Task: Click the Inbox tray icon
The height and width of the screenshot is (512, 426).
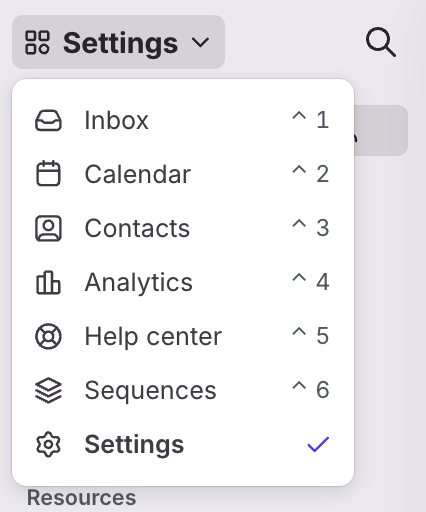Action: (48, 120)
